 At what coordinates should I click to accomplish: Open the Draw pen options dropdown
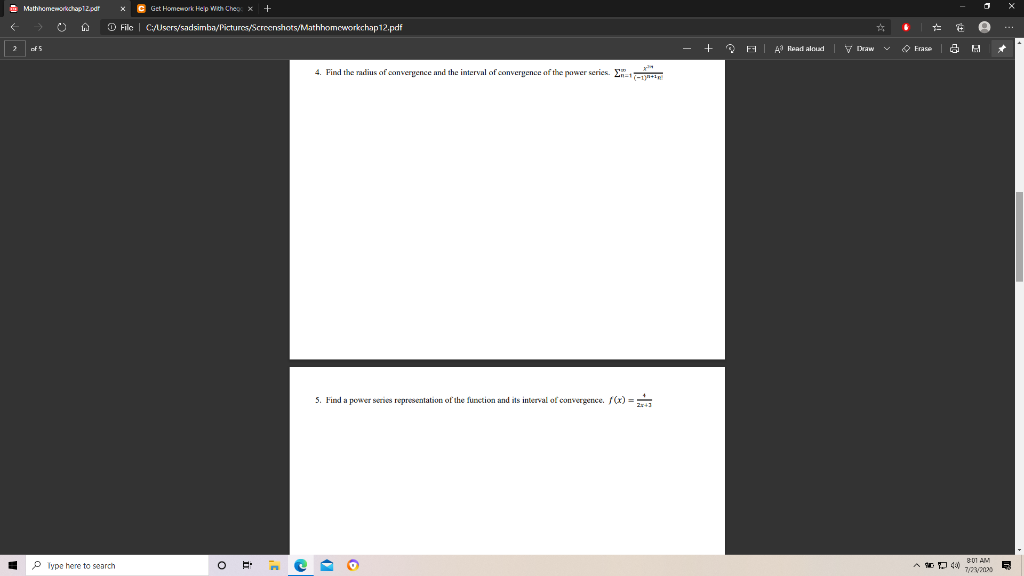click(x=885, y=48)
